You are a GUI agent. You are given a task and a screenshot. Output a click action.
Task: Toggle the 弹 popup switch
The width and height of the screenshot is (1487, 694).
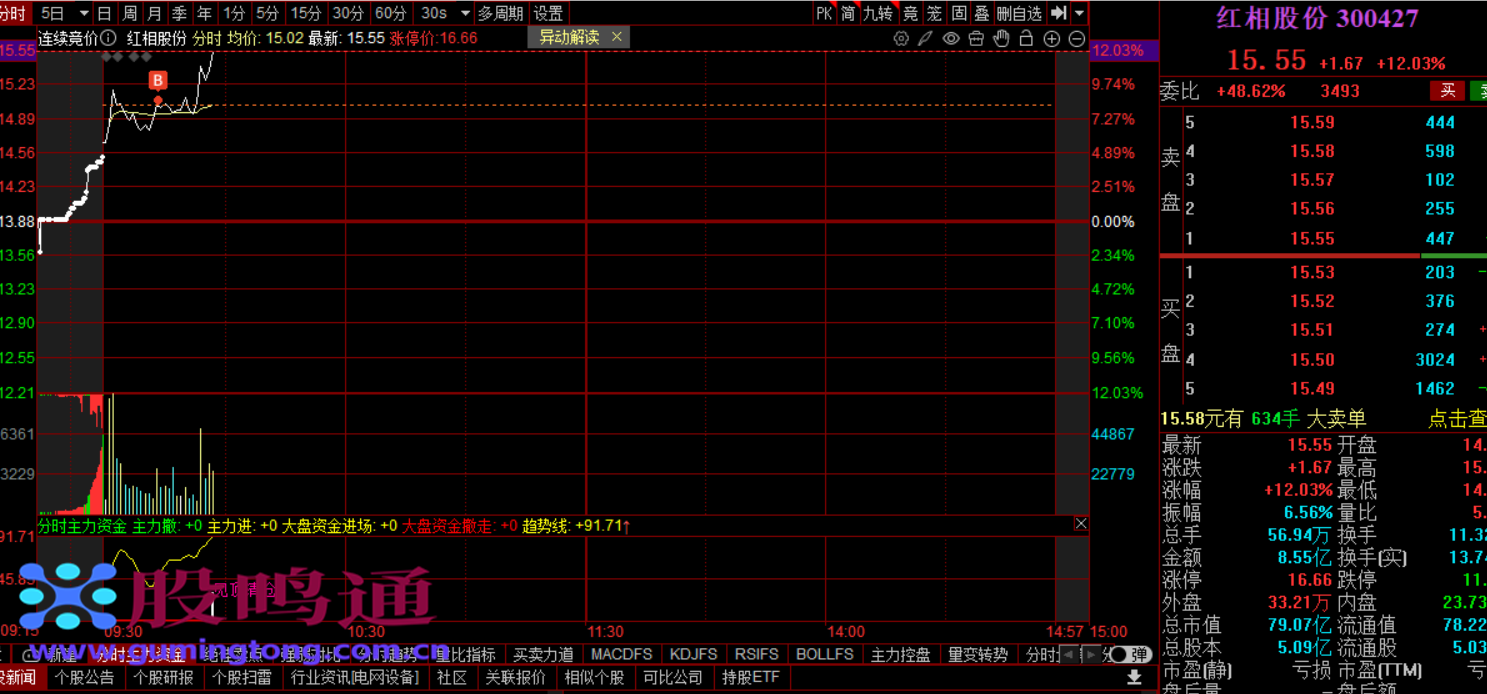pos(1130,655)
